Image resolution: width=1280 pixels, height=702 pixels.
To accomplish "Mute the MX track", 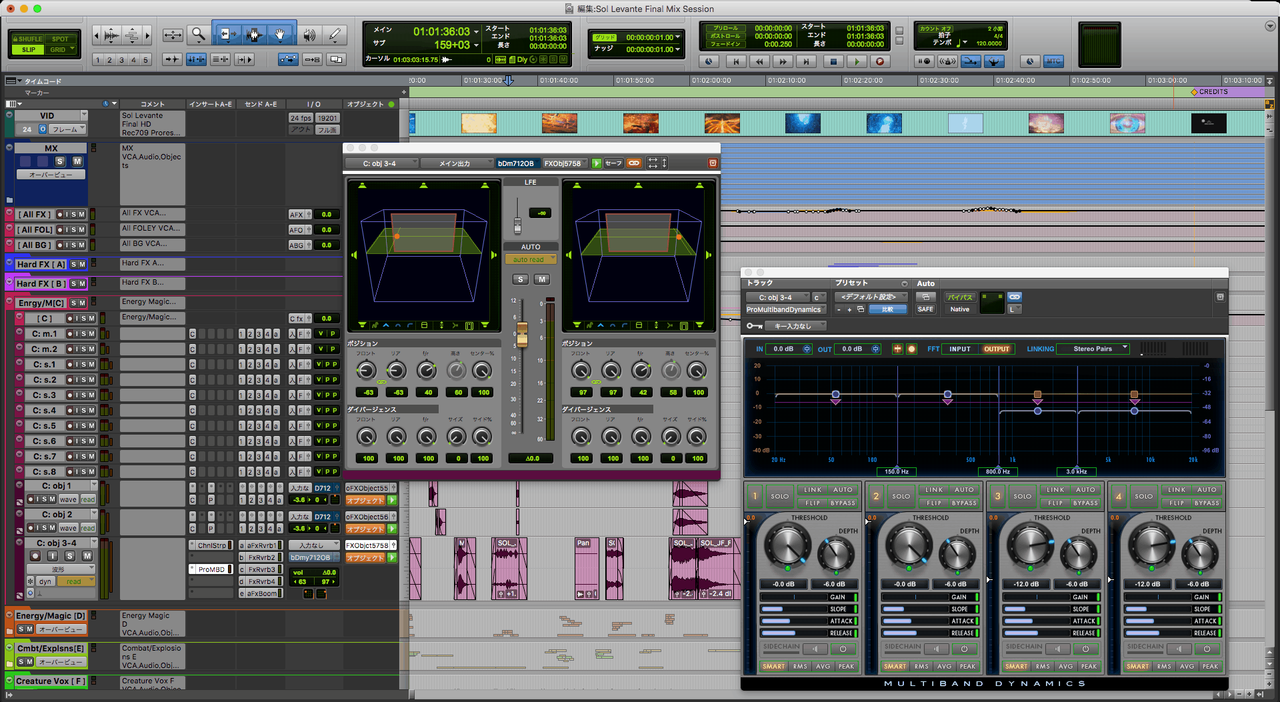I will (76, 160).
